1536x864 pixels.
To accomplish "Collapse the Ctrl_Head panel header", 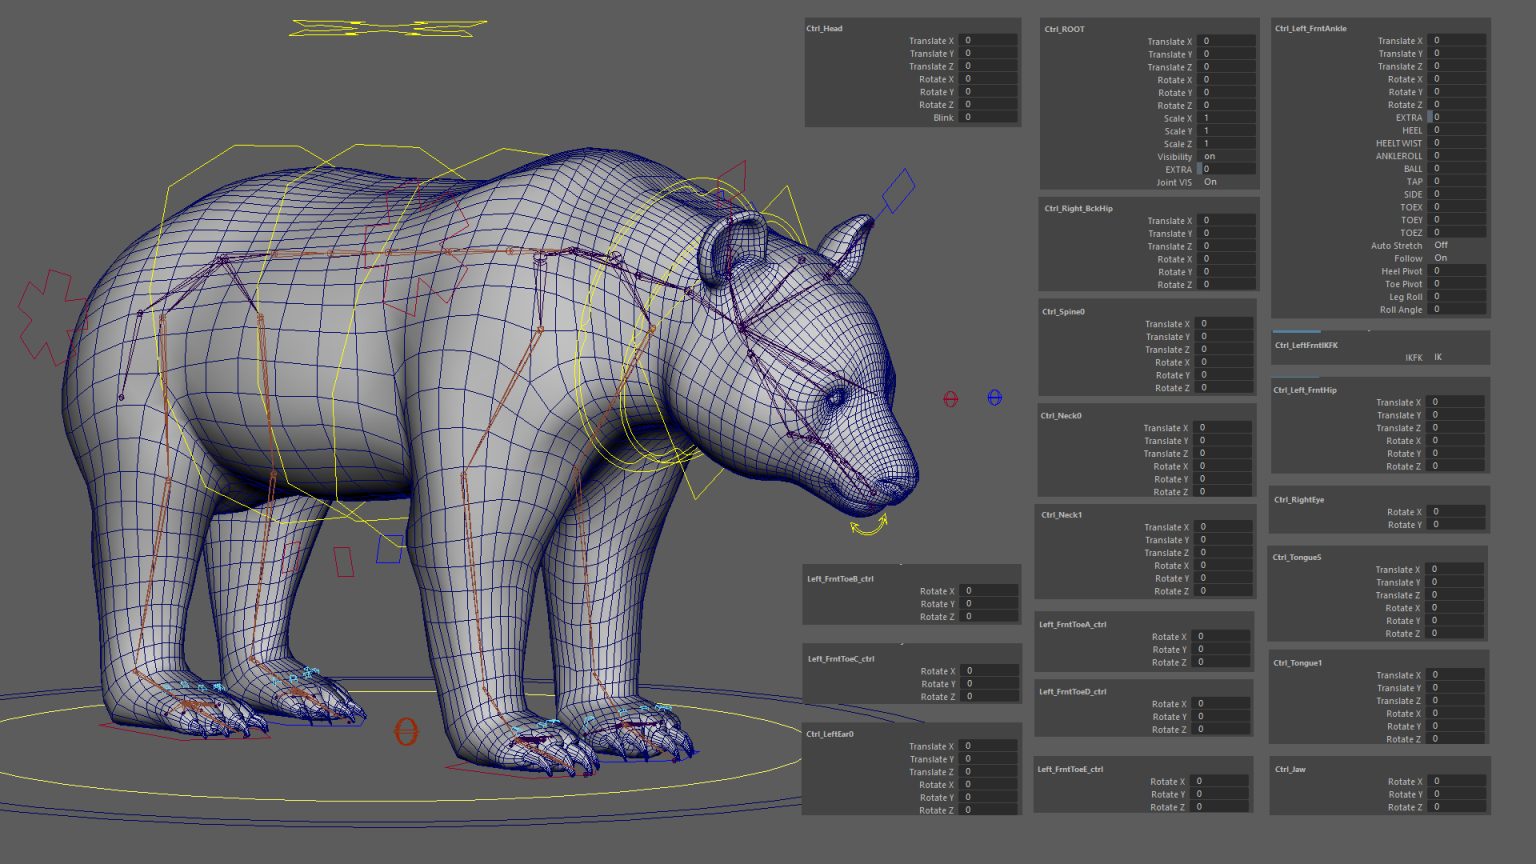I will [826, 28].
